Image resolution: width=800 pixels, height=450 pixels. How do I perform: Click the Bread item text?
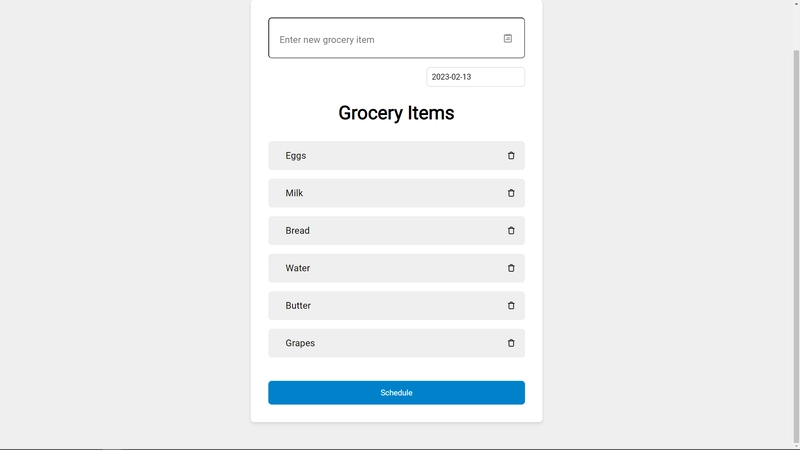[297, 231]
